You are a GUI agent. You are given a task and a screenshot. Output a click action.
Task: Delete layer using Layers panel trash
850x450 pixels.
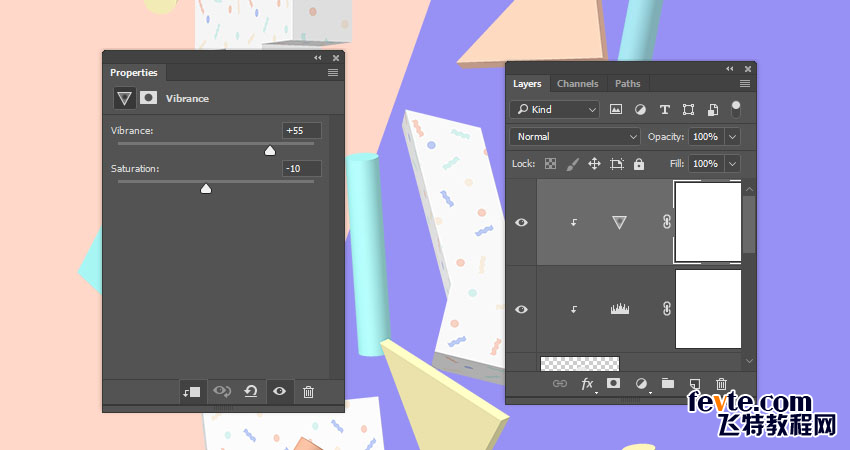(x=721, y=384)
